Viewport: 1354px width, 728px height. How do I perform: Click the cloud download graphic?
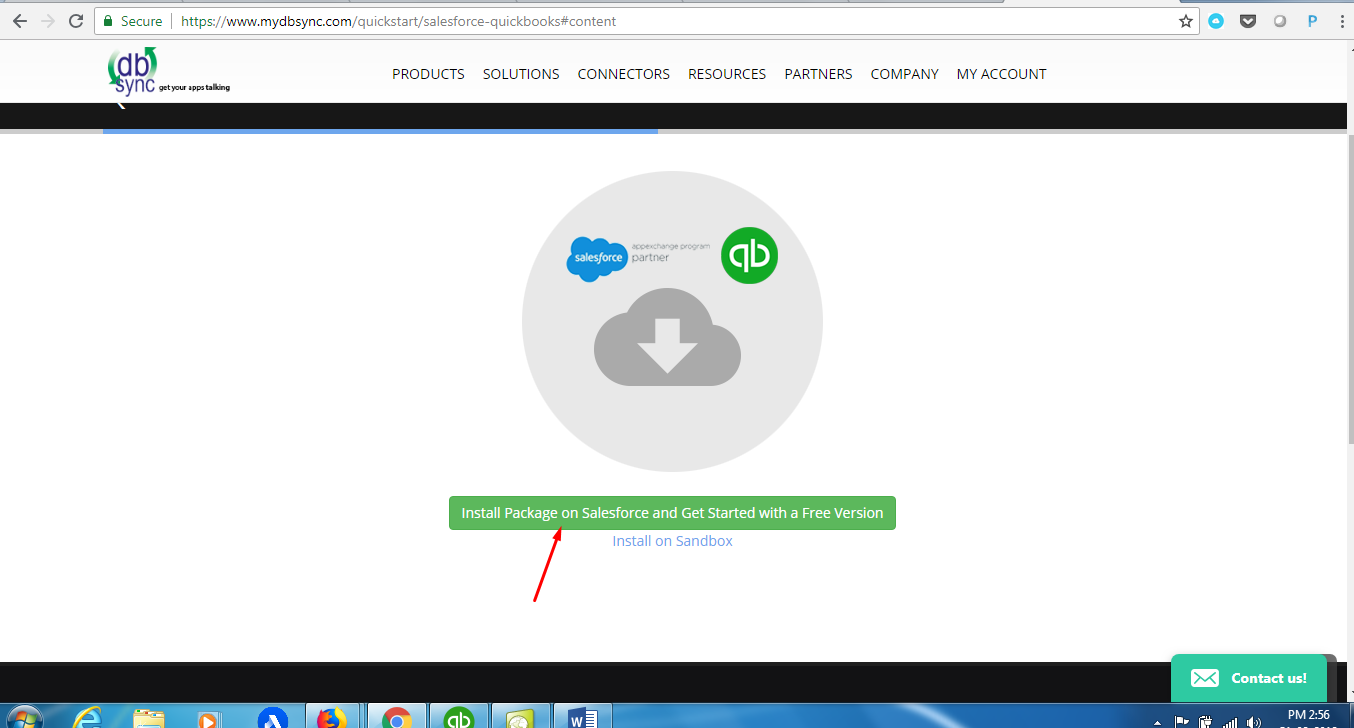pos(667,337)
